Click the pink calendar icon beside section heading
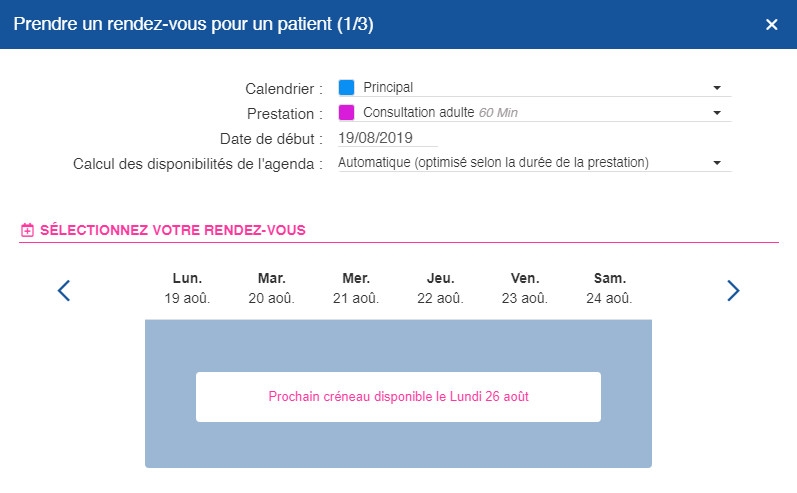This screenshot has width=797, height=493. pyautogui.click(x=27, y=230)
